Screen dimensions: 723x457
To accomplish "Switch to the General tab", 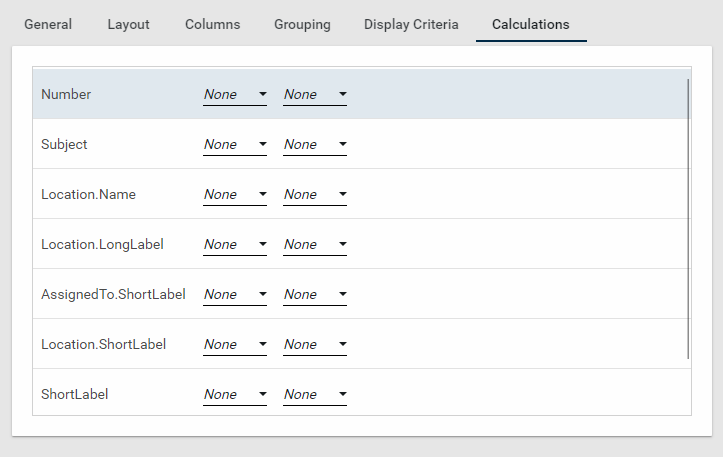I will coord(48,24).
